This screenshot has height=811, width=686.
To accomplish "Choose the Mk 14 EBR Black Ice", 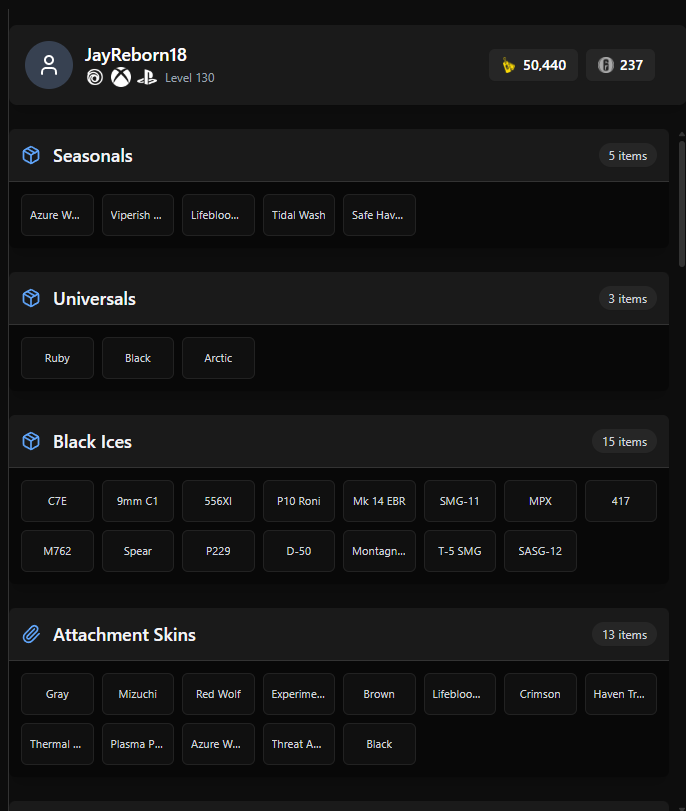I will [379, 501].
